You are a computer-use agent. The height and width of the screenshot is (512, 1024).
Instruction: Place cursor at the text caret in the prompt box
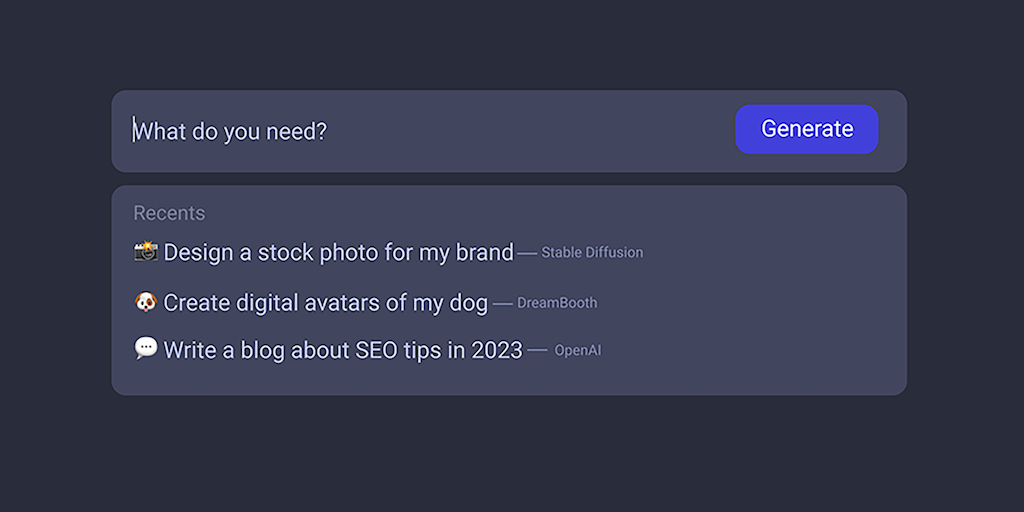tap(135, 130)
